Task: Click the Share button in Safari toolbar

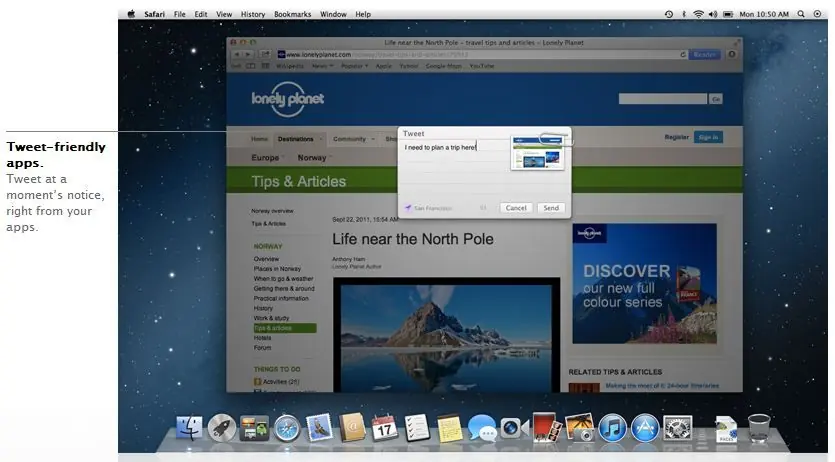Action: point(265,54)
